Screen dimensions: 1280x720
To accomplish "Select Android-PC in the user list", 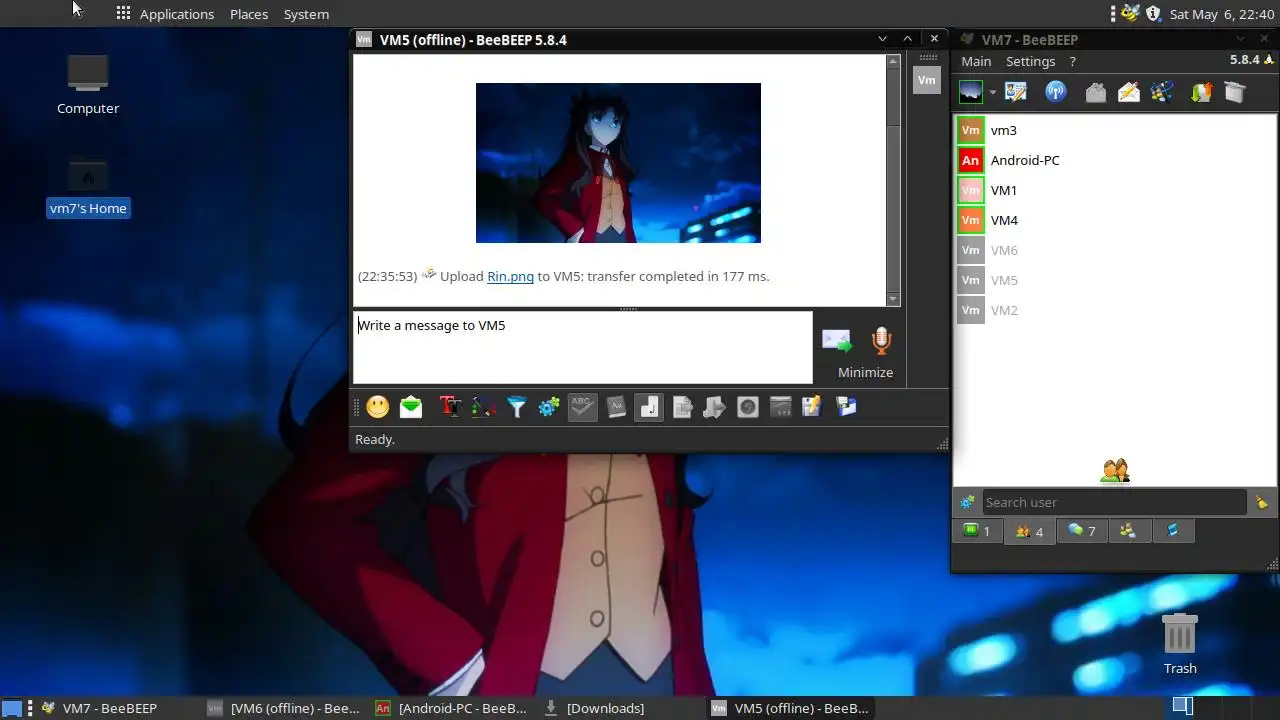I will point(1115,160).
